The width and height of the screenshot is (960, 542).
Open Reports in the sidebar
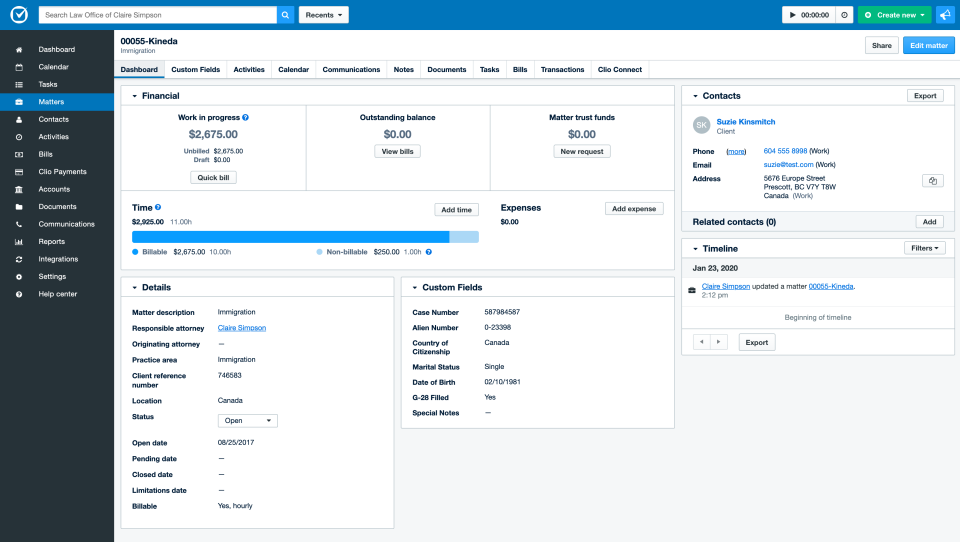point(57,241)
